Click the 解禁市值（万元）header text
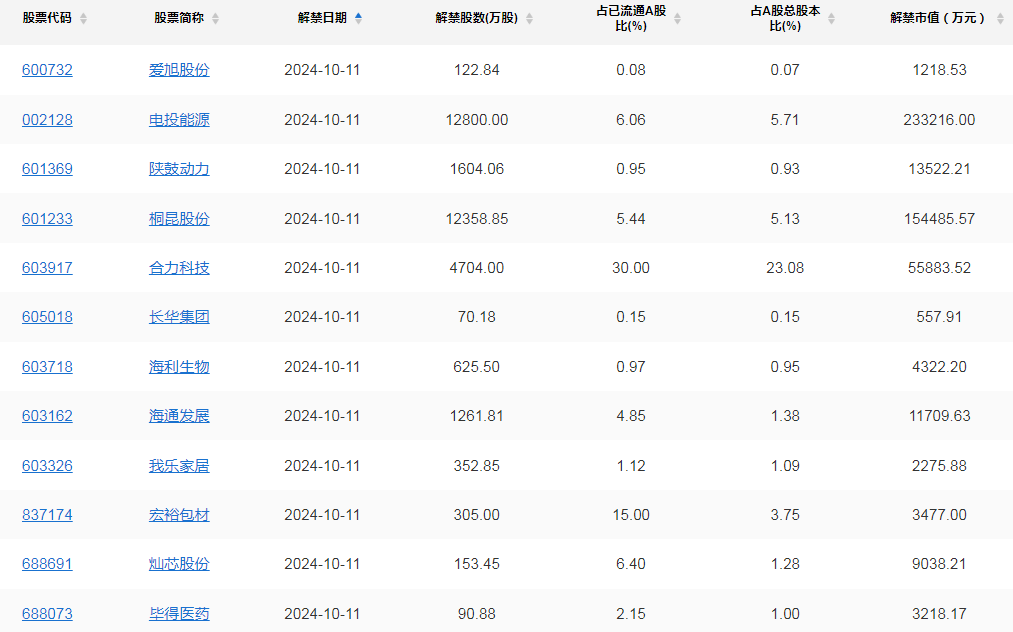 [939, 18]
